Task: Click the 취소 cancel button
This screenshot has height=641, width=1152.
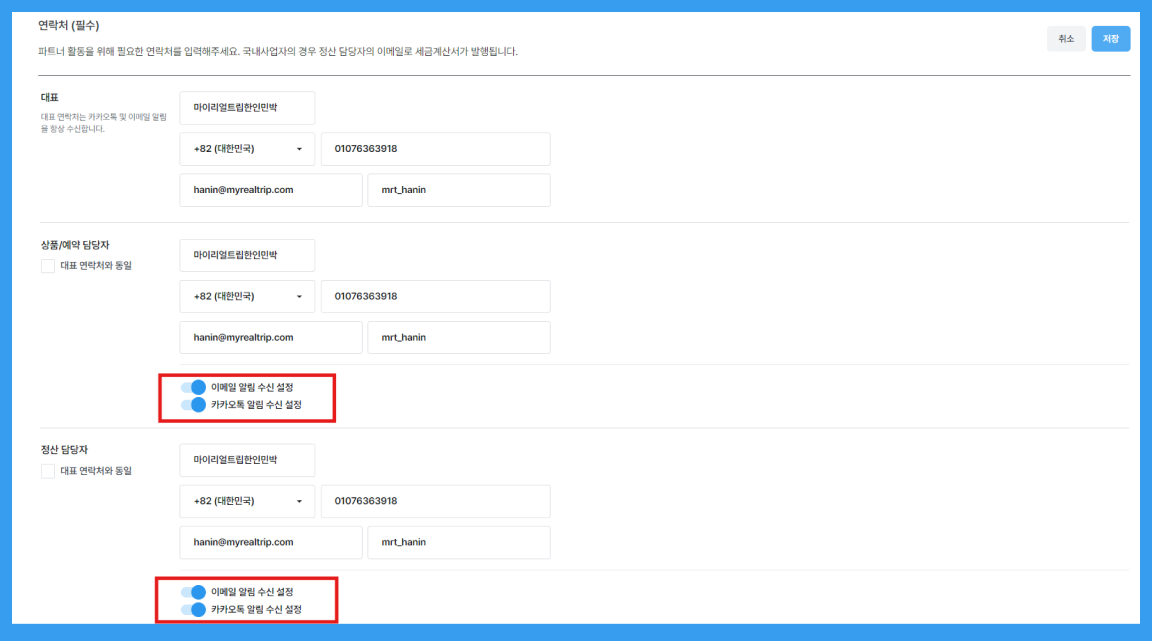Action: (x=1065, y=39)
